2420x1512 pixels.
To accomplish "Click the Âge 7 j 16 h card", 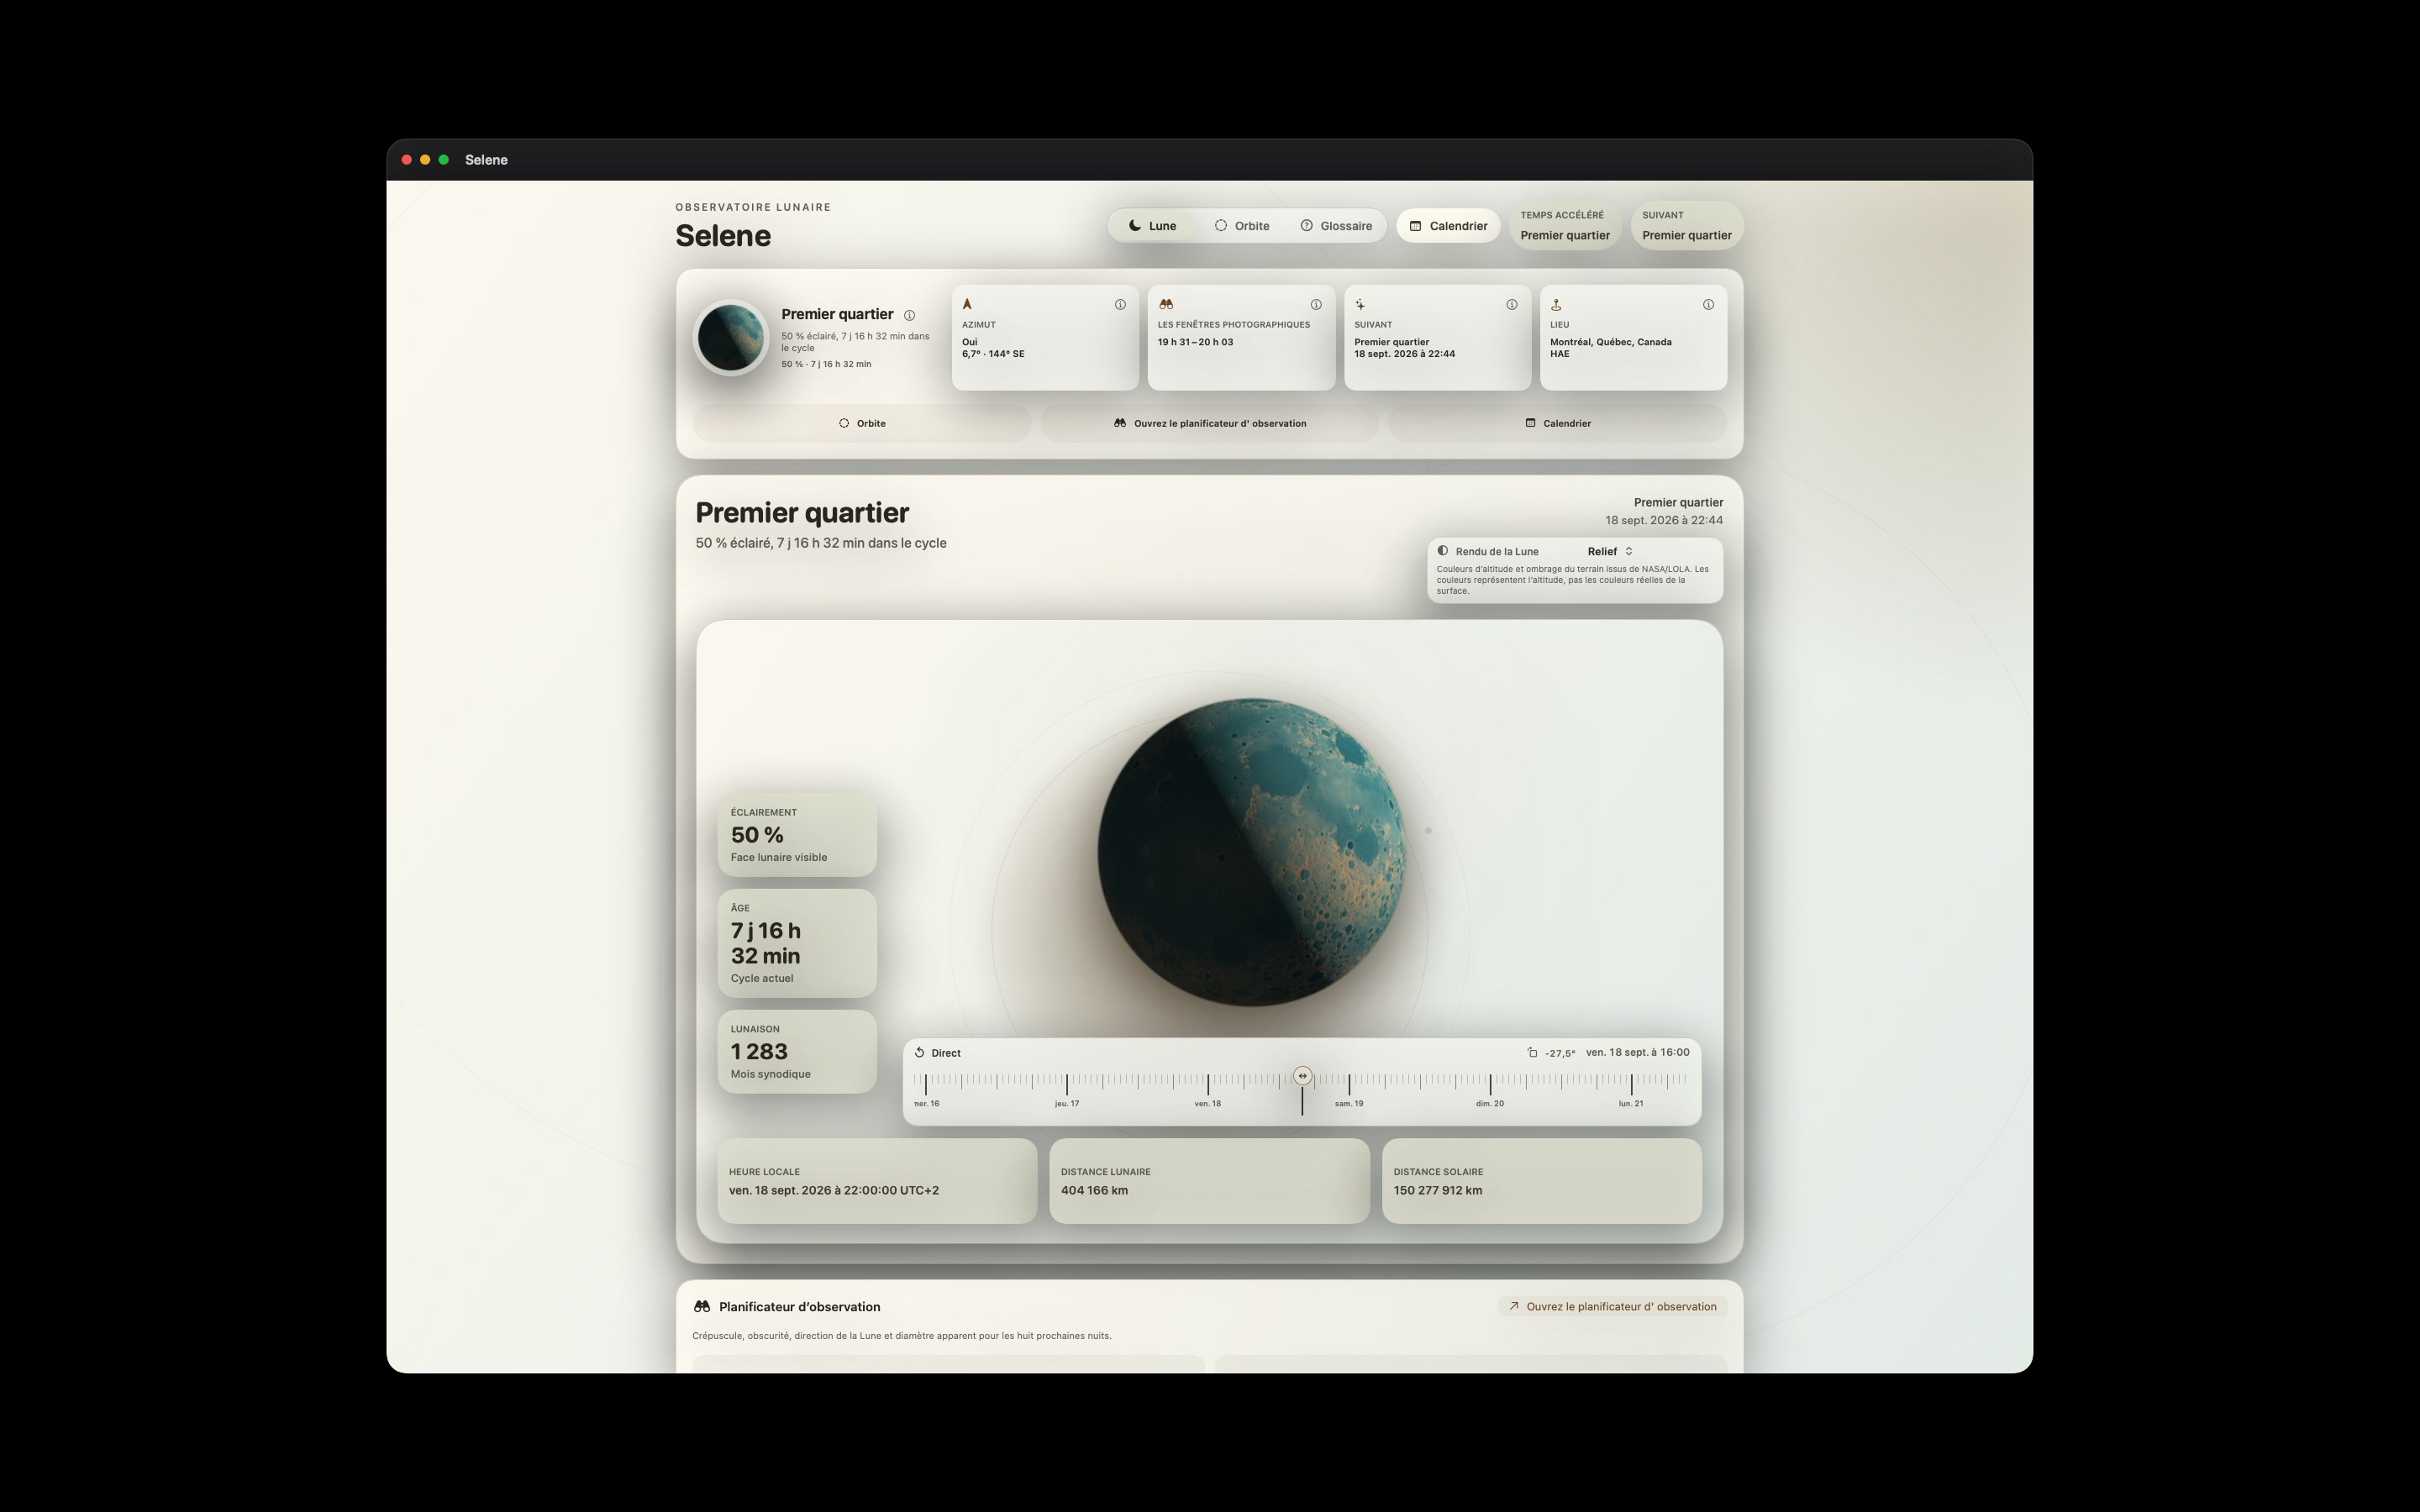I will 797,943.
